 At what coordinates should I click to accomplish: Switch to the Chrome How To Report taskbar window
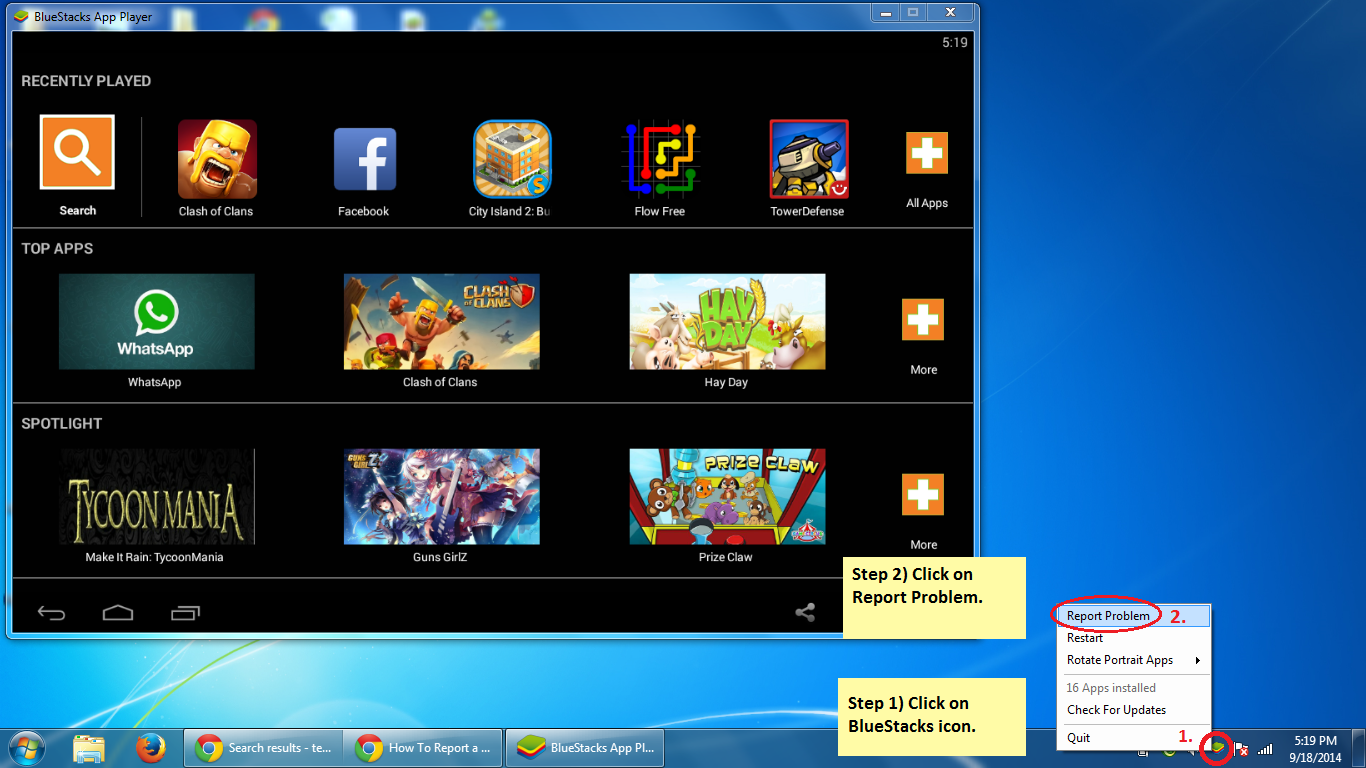[x=424, y=748]
